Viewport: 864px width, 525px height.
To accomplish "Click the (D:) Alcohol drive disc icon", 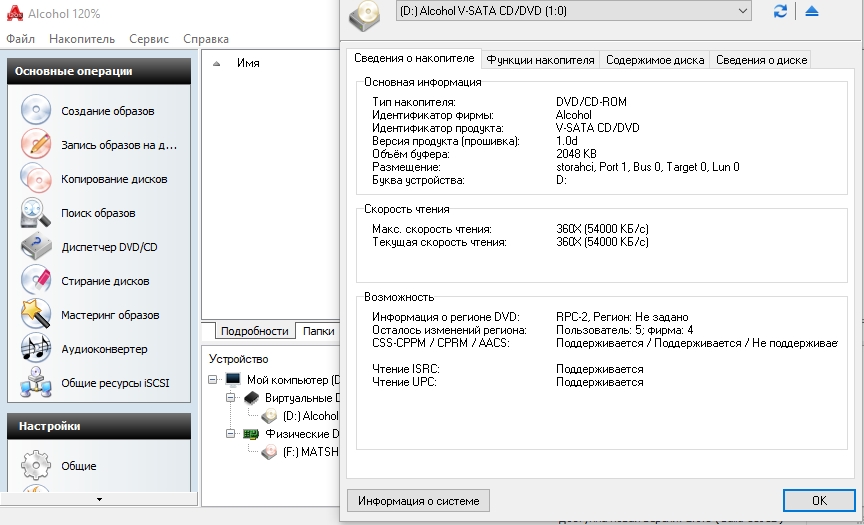I will tap(269, 416).
